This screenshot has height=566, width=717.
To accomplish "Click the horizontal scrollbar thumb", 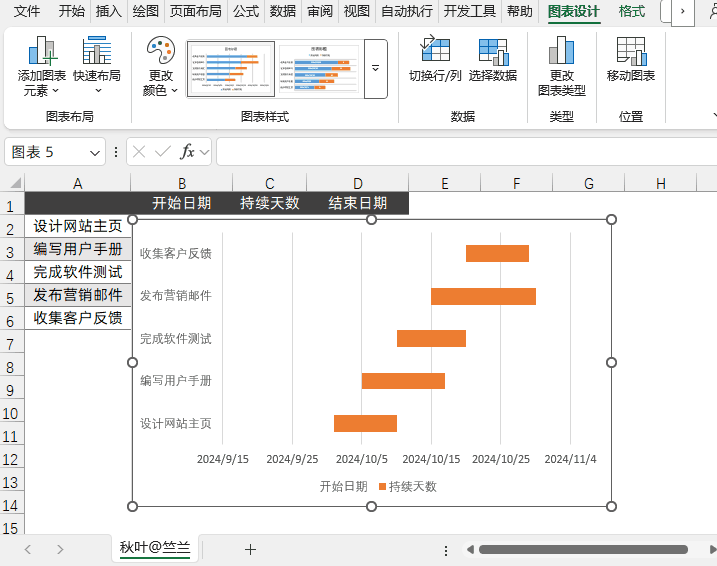I will [583, 550].
